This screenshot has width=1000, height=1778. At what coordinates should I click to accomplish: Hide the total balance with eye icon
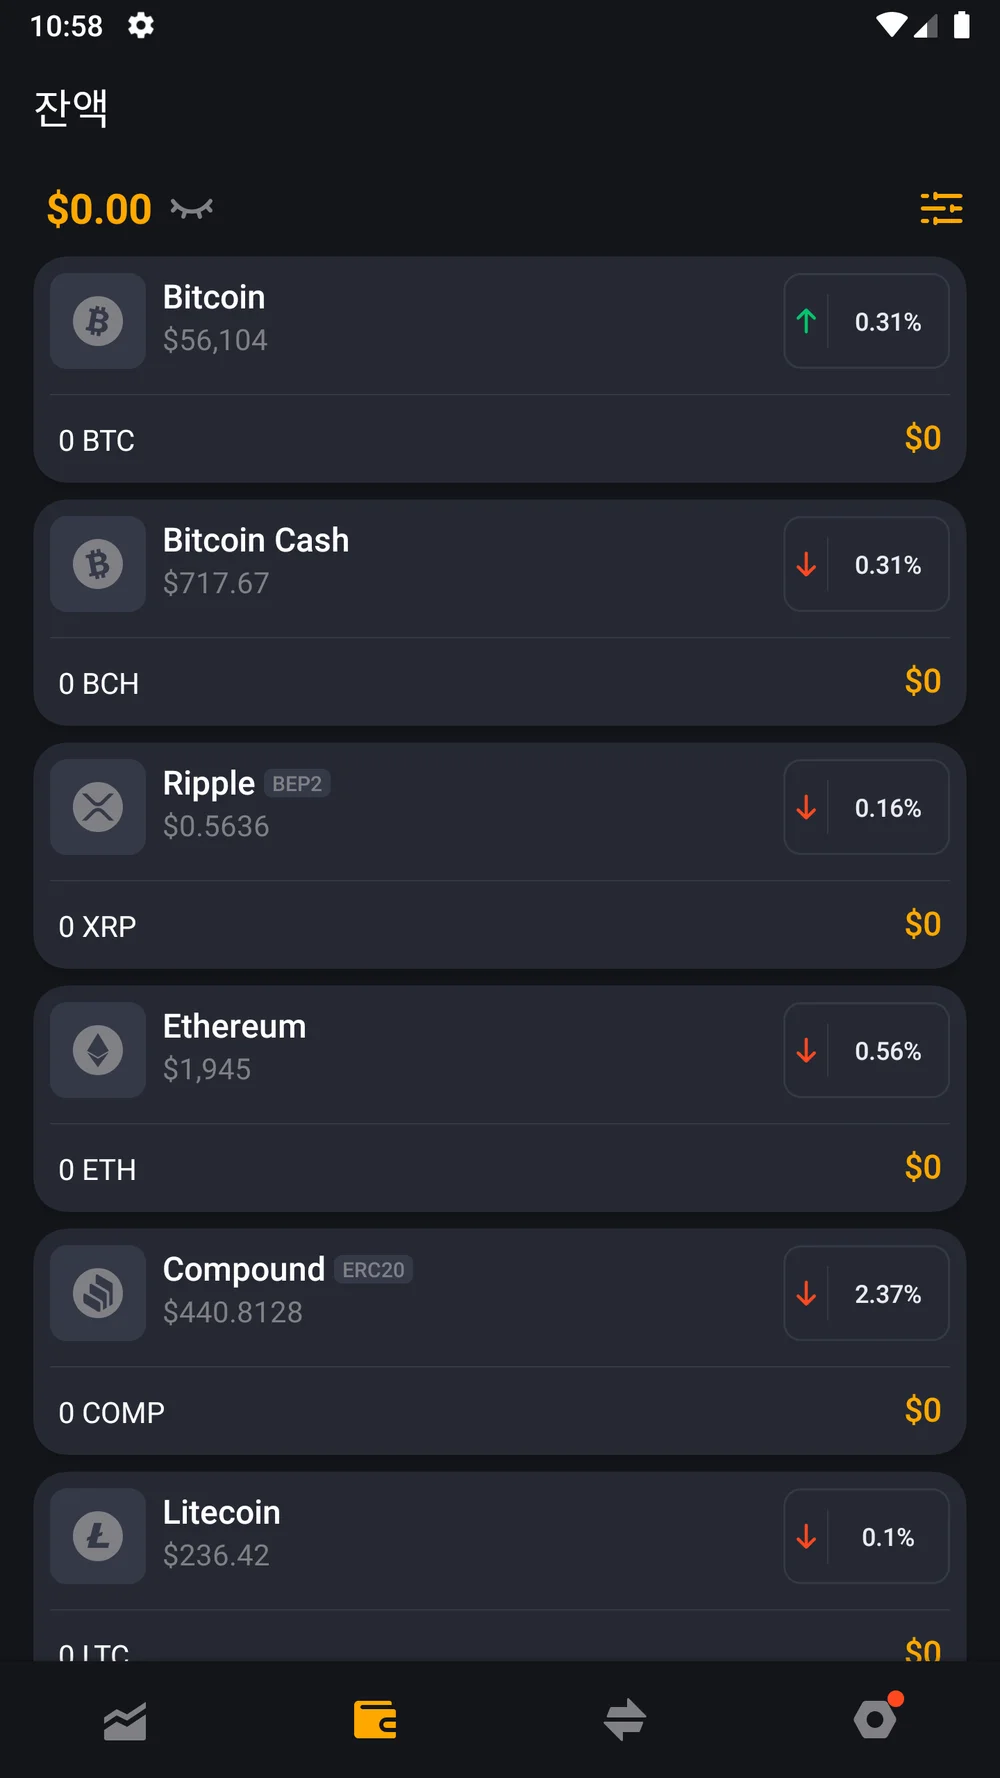[x=191, y=208]
